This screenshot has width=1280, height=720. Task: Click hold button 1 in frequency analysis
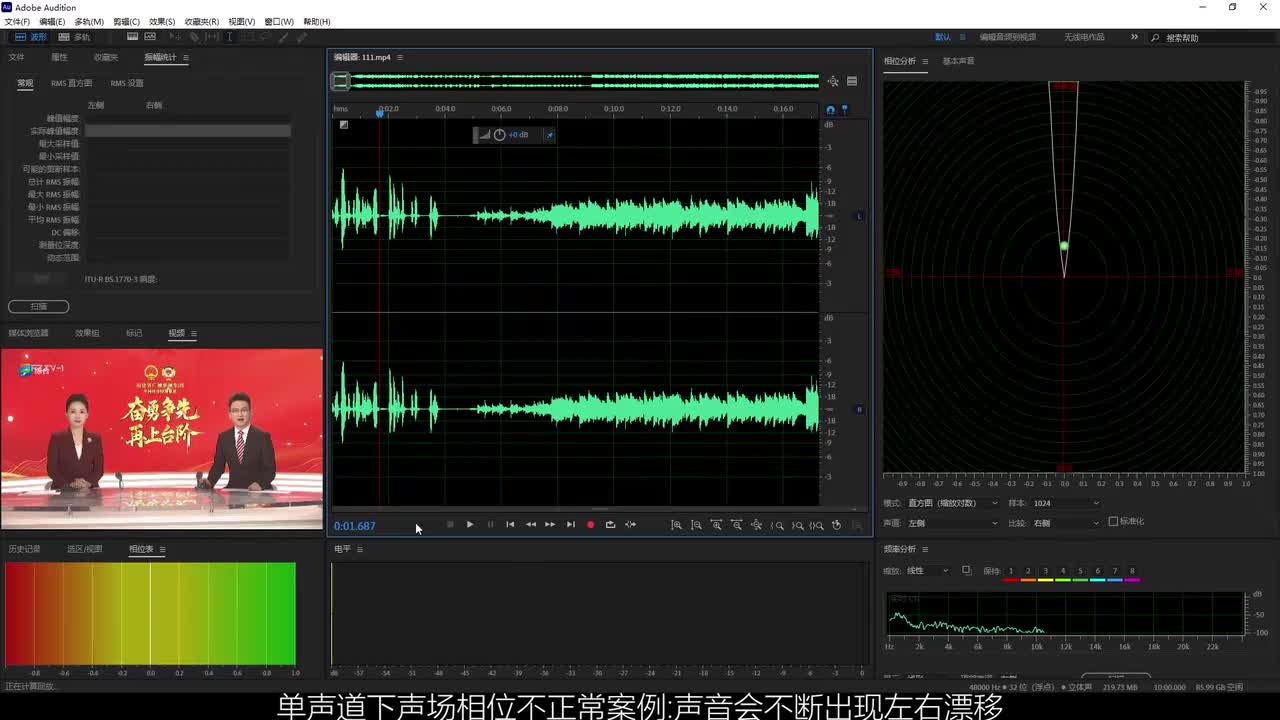tap(1011, 572)
